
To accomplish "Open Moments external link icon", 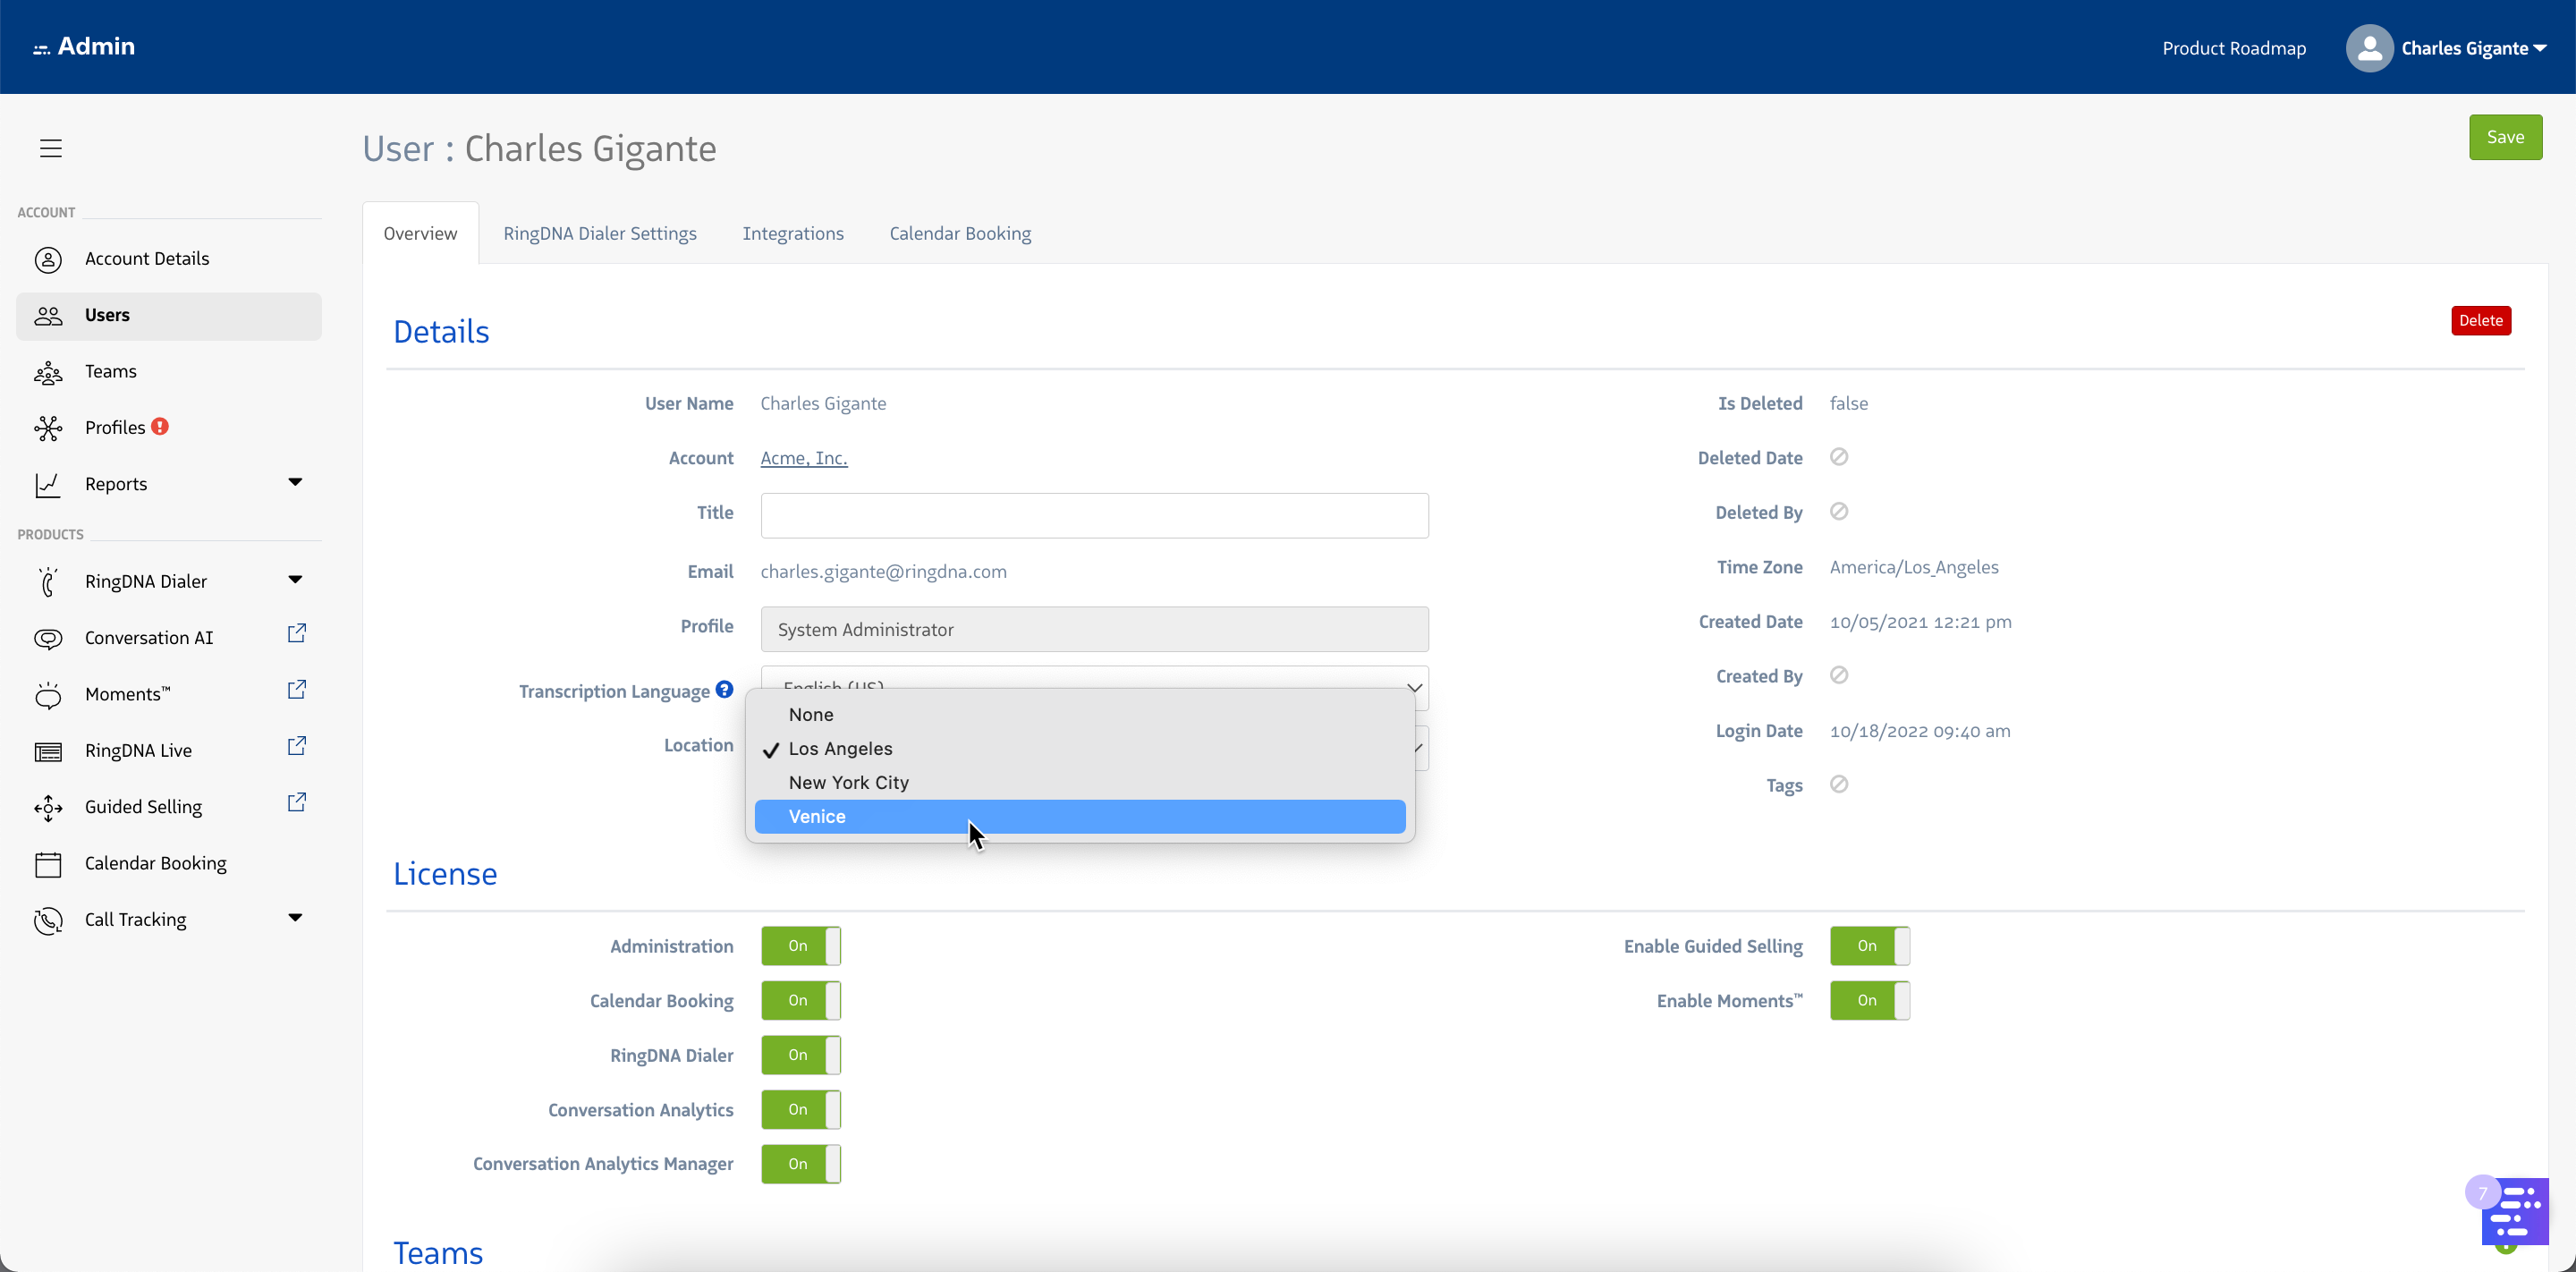I will [x=297, y=690].
